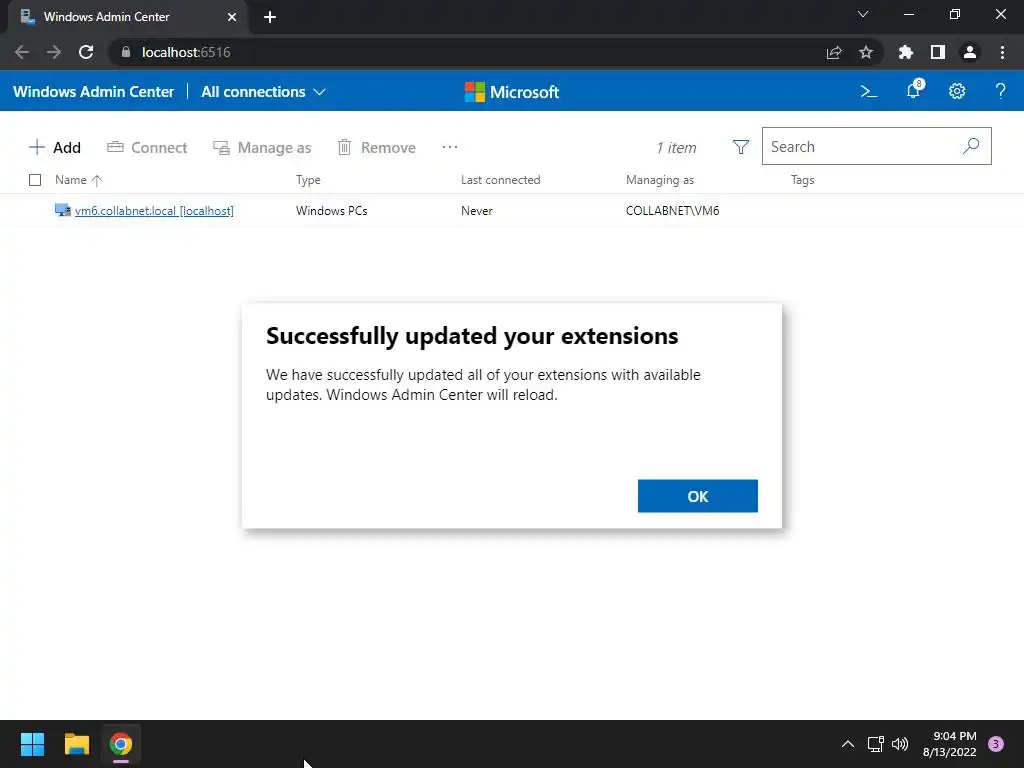Image resolution: width=1024 pixels, height=768 pixels.
Task: Open the more options ellipsis menu
Action: 449,147
